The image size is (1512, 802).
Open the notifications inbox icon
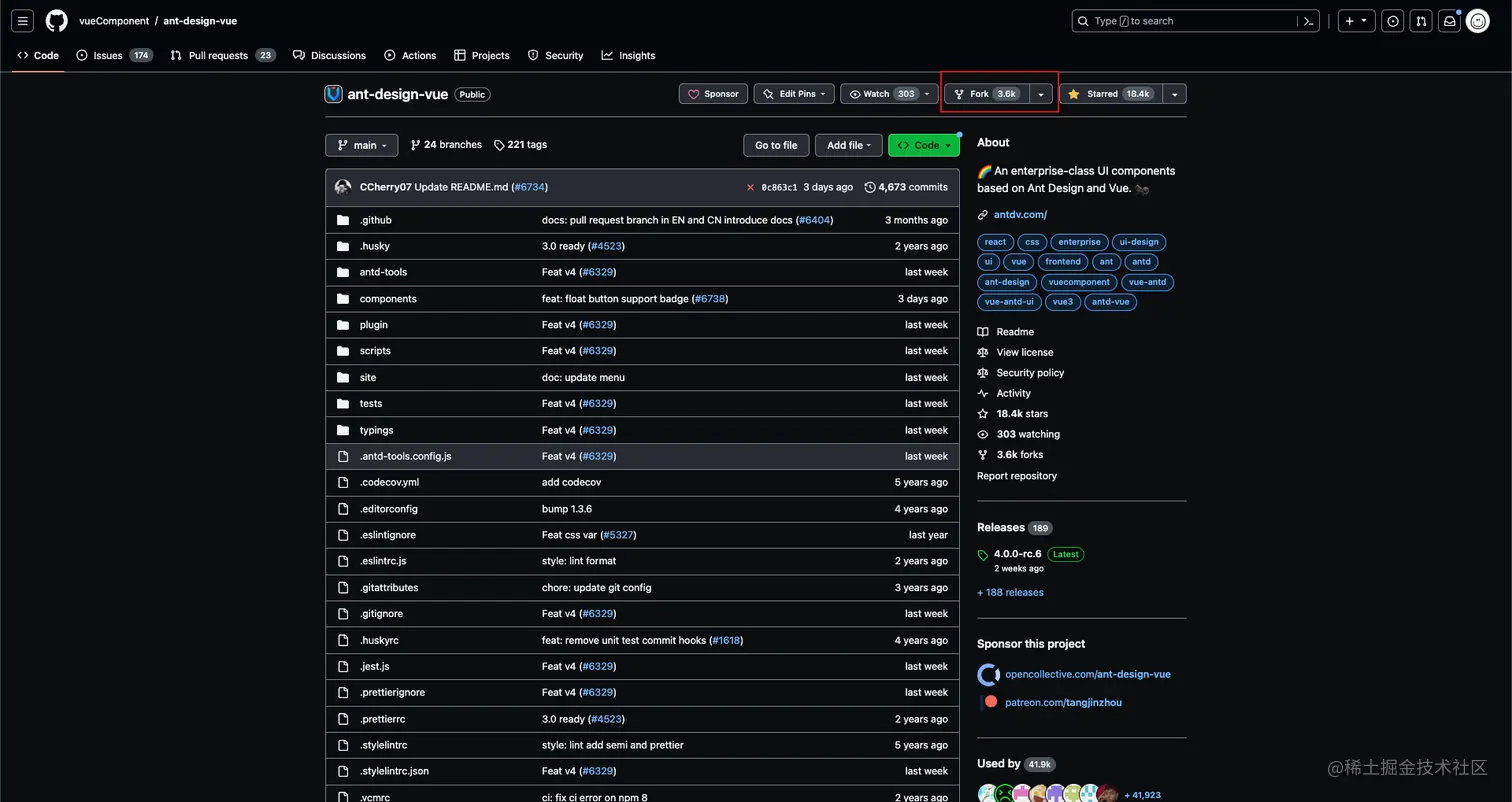[x=1449, y=21]
